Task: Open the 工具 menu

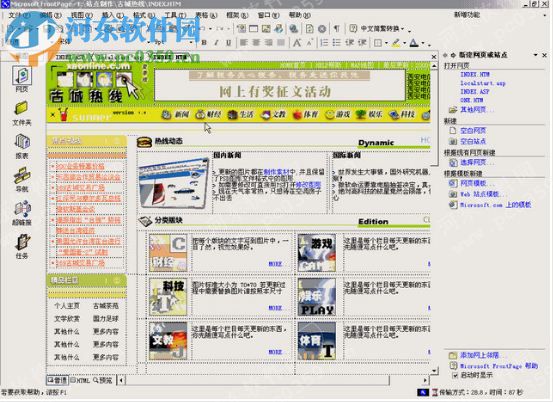Action: point(175,15)
